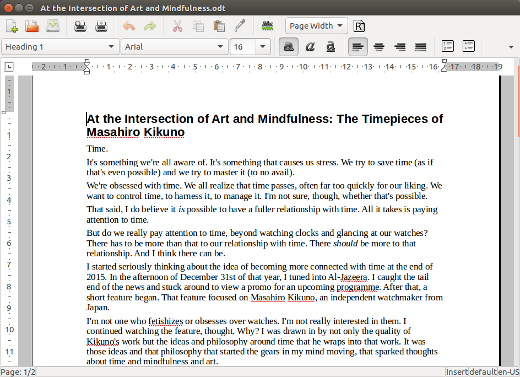
Task: Click the New document icon
Action: click(12, 26)
